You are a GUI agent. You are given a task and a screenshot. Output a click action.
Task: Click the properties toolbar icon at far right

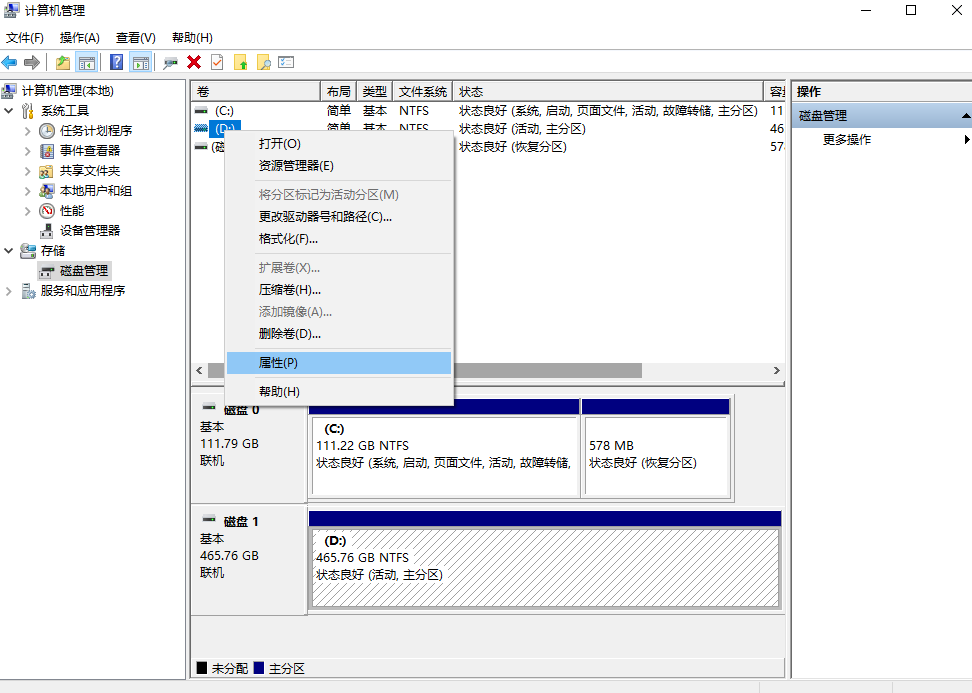point(285,62)
